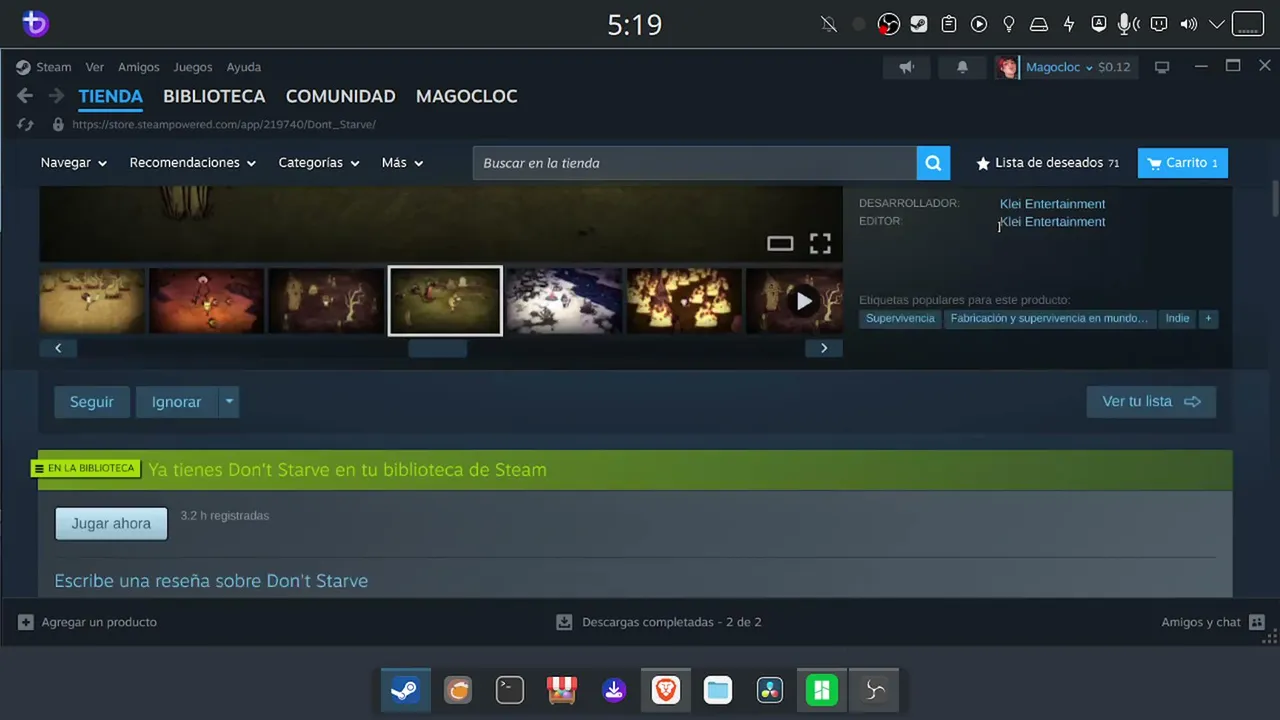1280x720 pixels.
Task: Click the Steam icon in the taskbar
Action: pyautogui.click(x=405, y=690)
